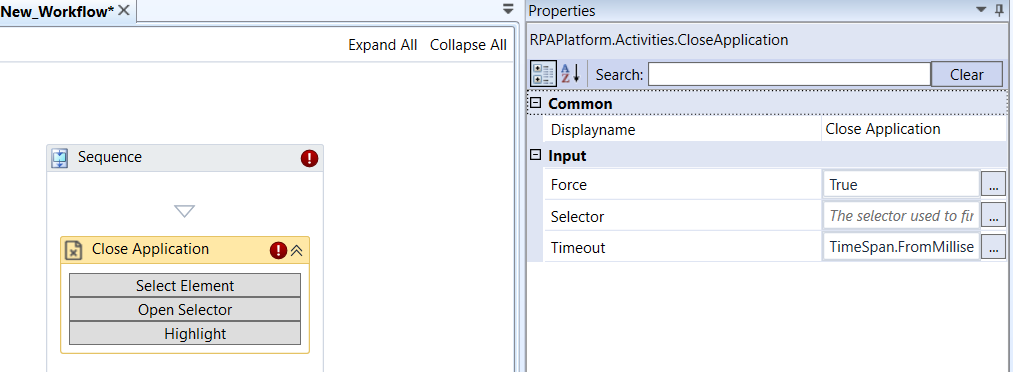Click the Open Selector button
Image resolution: width=1013 pixels, height=372 pixels.
point(185,310)
